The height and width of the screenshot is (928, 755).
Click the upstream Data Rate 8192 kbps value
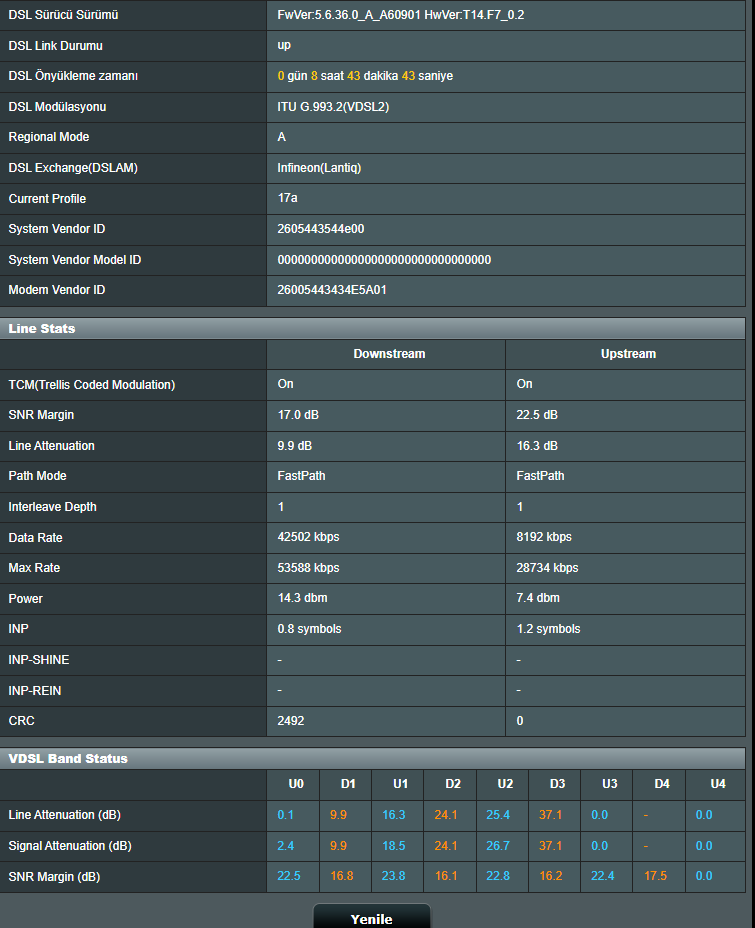[544, 537]
